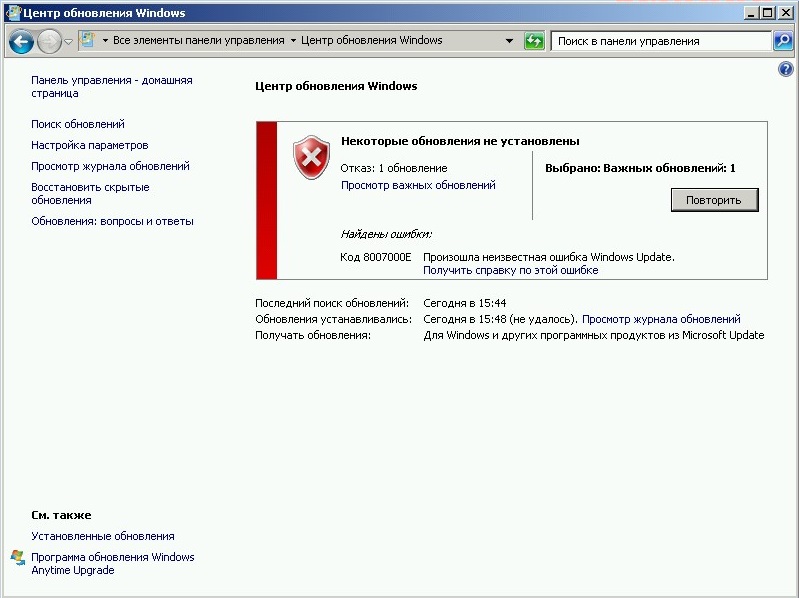The height and width of the screenshot is (598, 799).
Task: Open 'Установленные обновления' under См. также
Action: point(102,536)
